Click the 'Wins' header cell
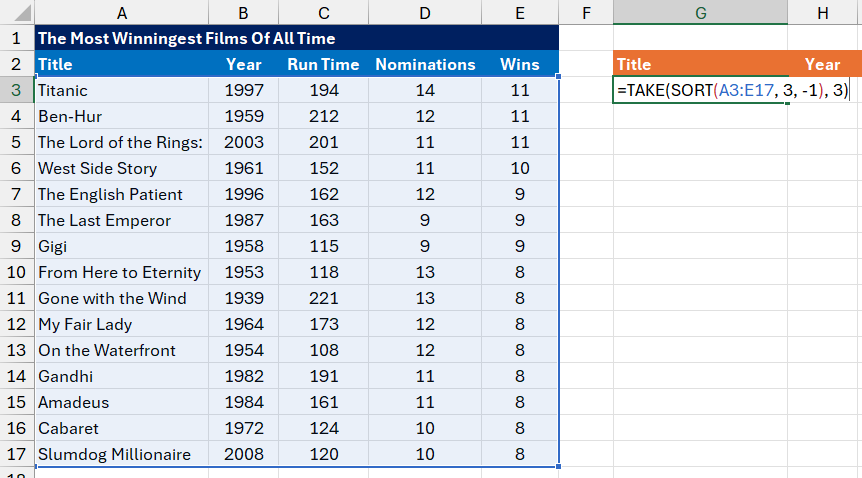 (x=520, y=64)
